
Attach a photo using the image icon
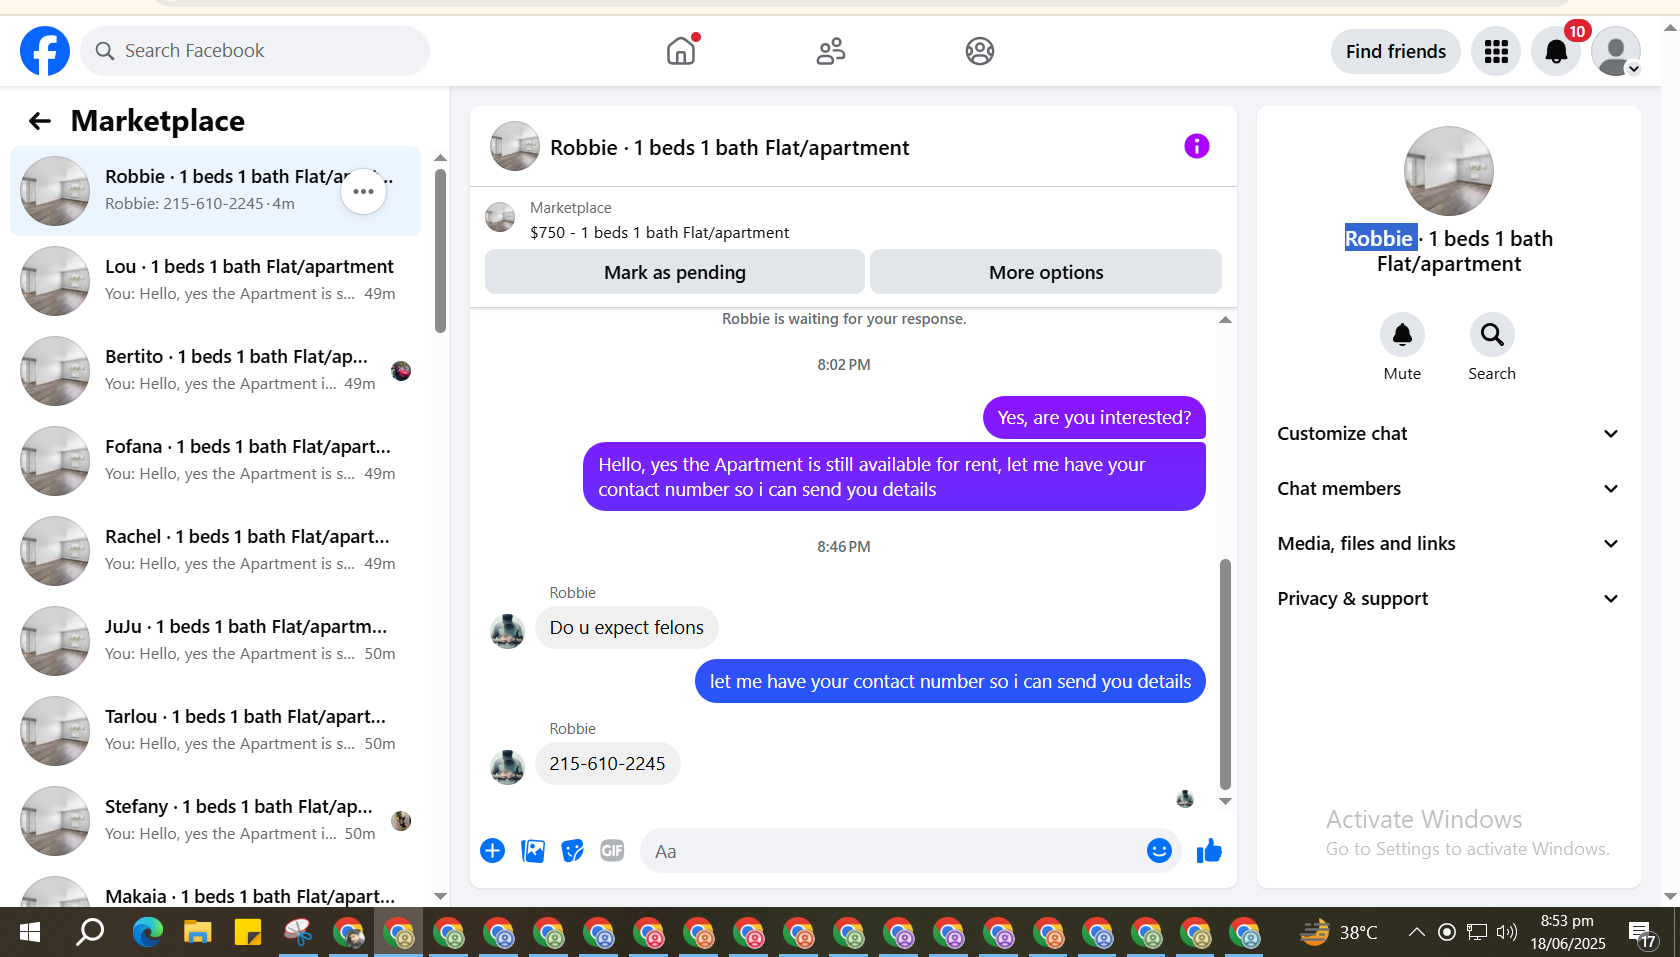pyautogui.click(x=533, y=851)
